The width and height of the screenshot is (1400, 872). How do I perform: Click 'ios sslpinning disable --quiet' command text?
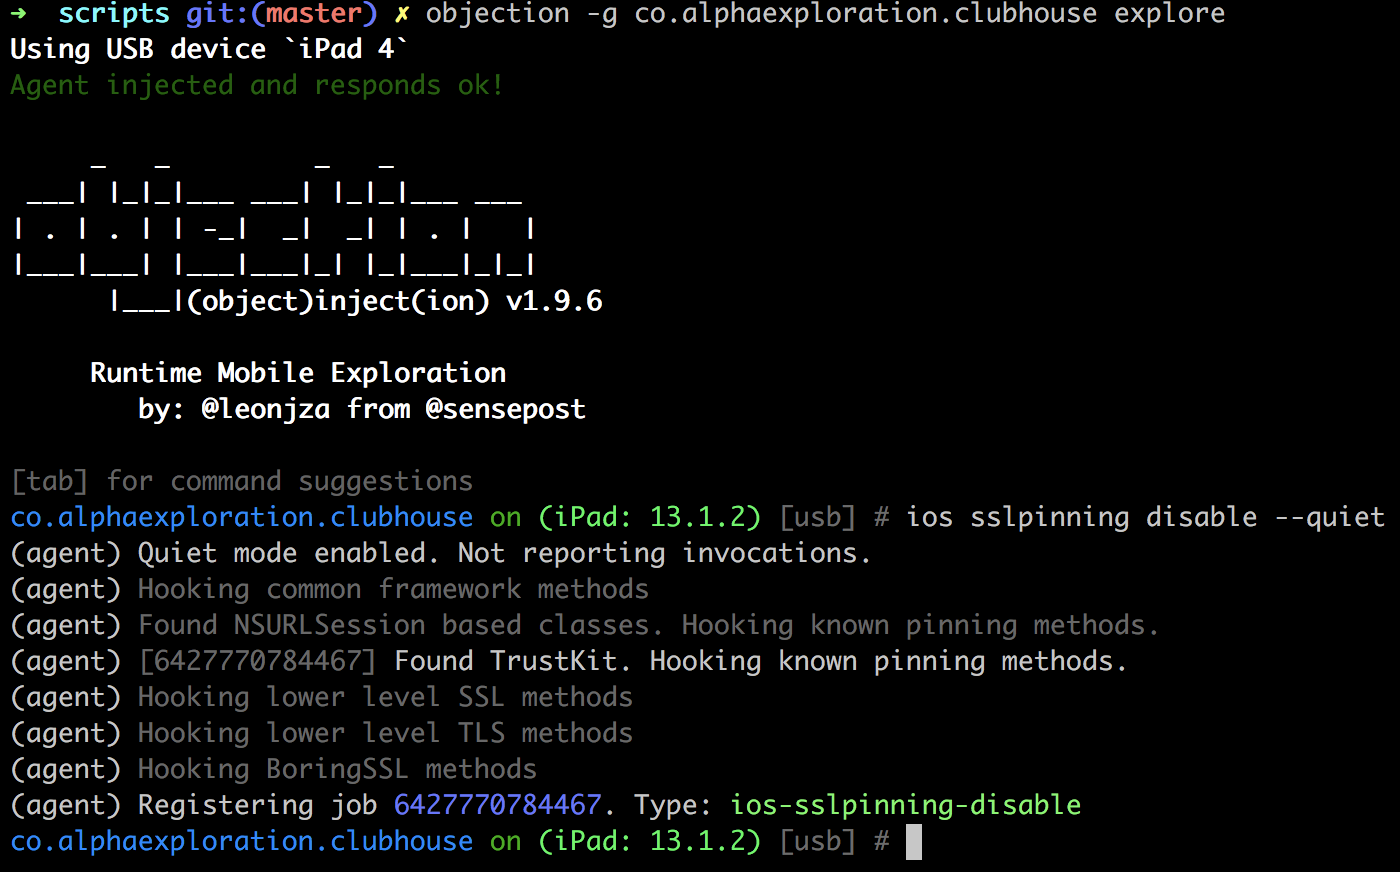[x=1146, y=517]
